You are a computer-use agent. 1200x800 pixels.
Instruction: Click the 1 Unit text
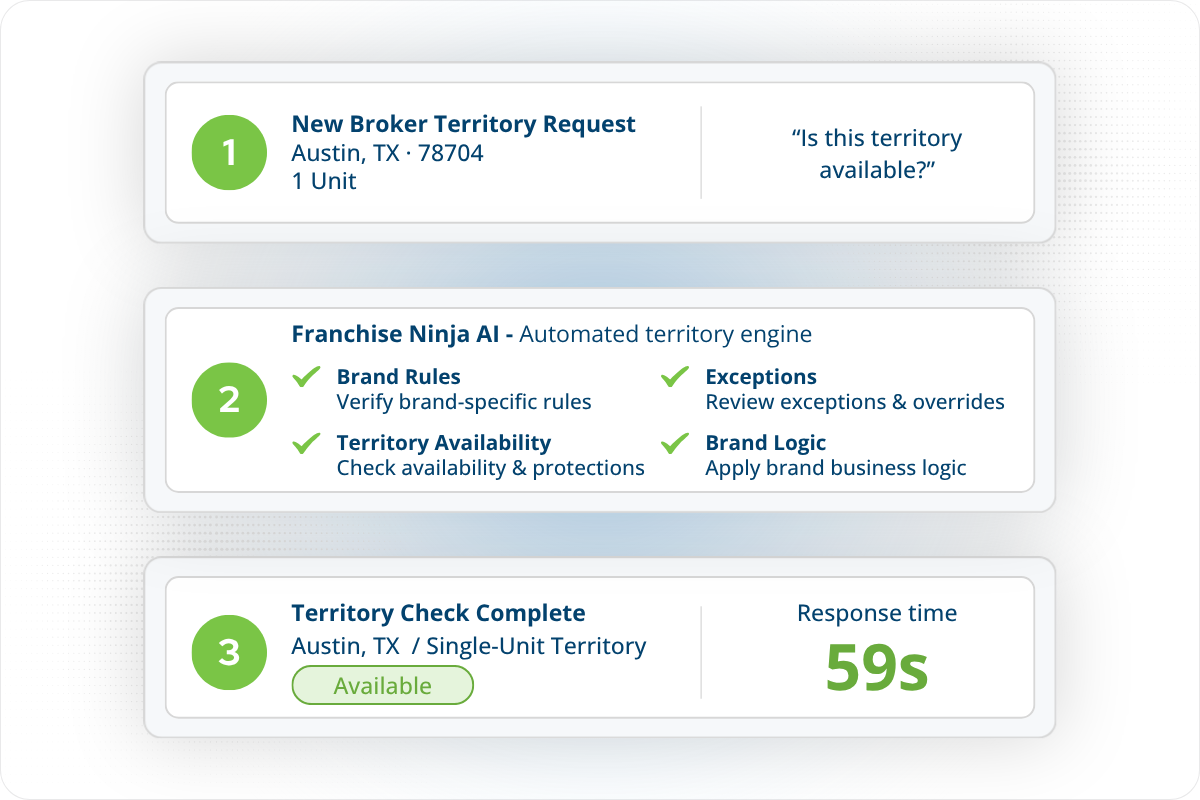coord(324,181)
